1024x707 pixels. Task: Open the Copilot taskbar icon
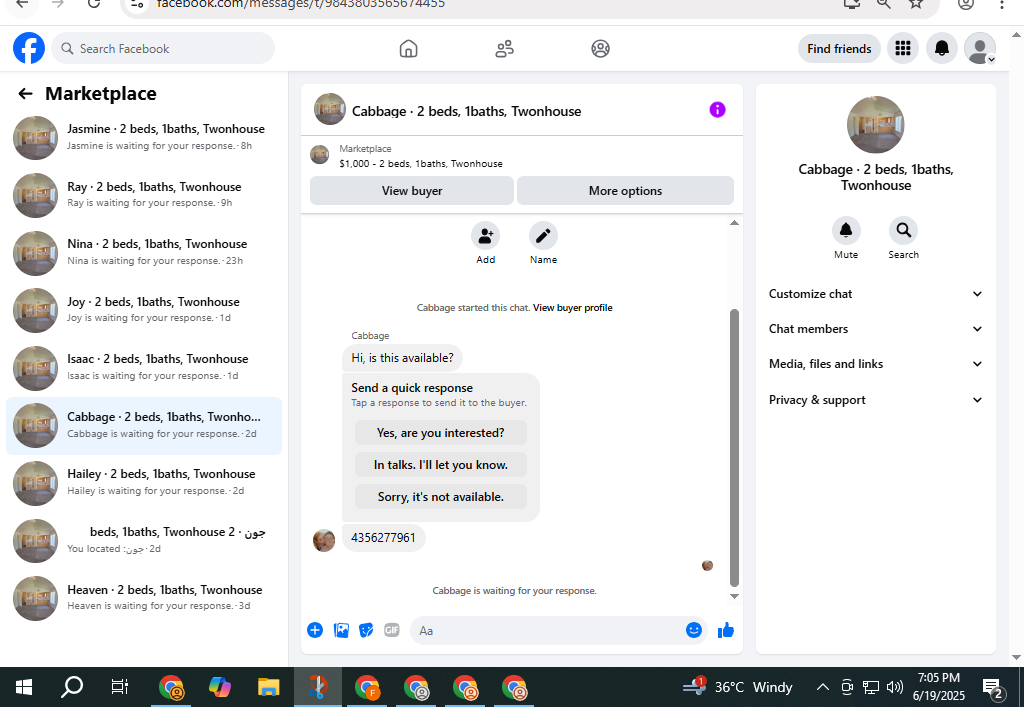[219, 687]
